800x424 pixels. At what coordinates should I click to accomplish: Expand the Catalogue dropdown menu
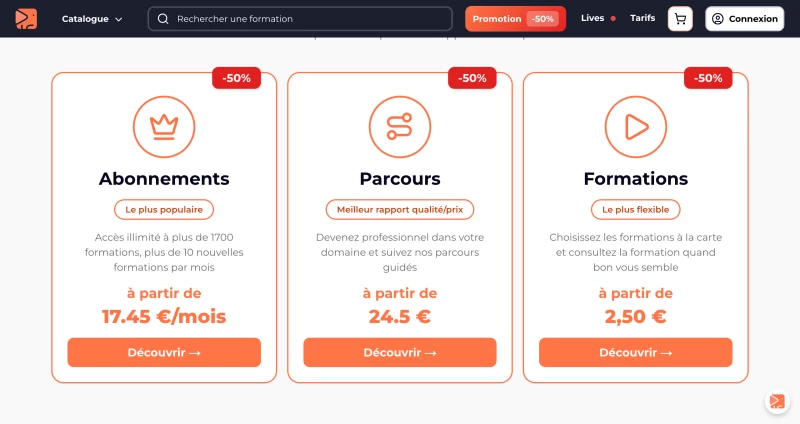tap(92, 19)
